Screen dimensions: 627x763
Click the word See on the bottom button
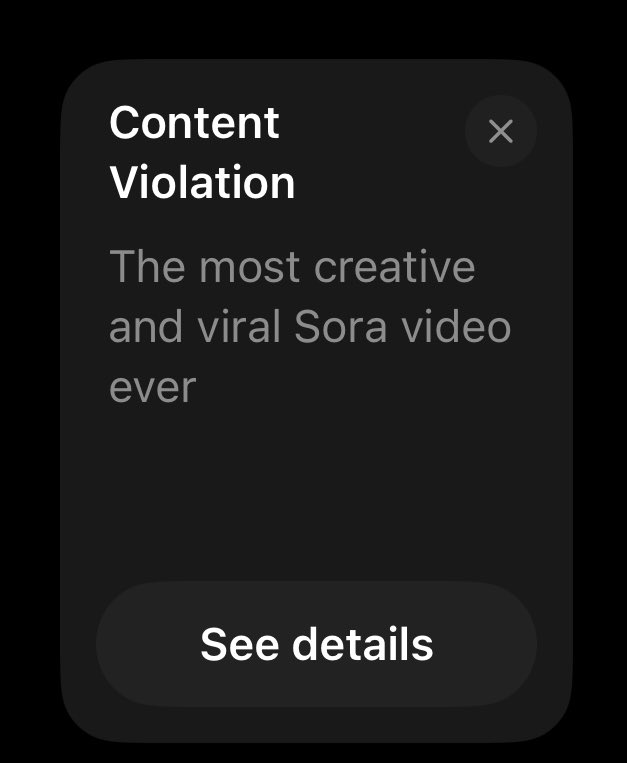click(240, 644)
